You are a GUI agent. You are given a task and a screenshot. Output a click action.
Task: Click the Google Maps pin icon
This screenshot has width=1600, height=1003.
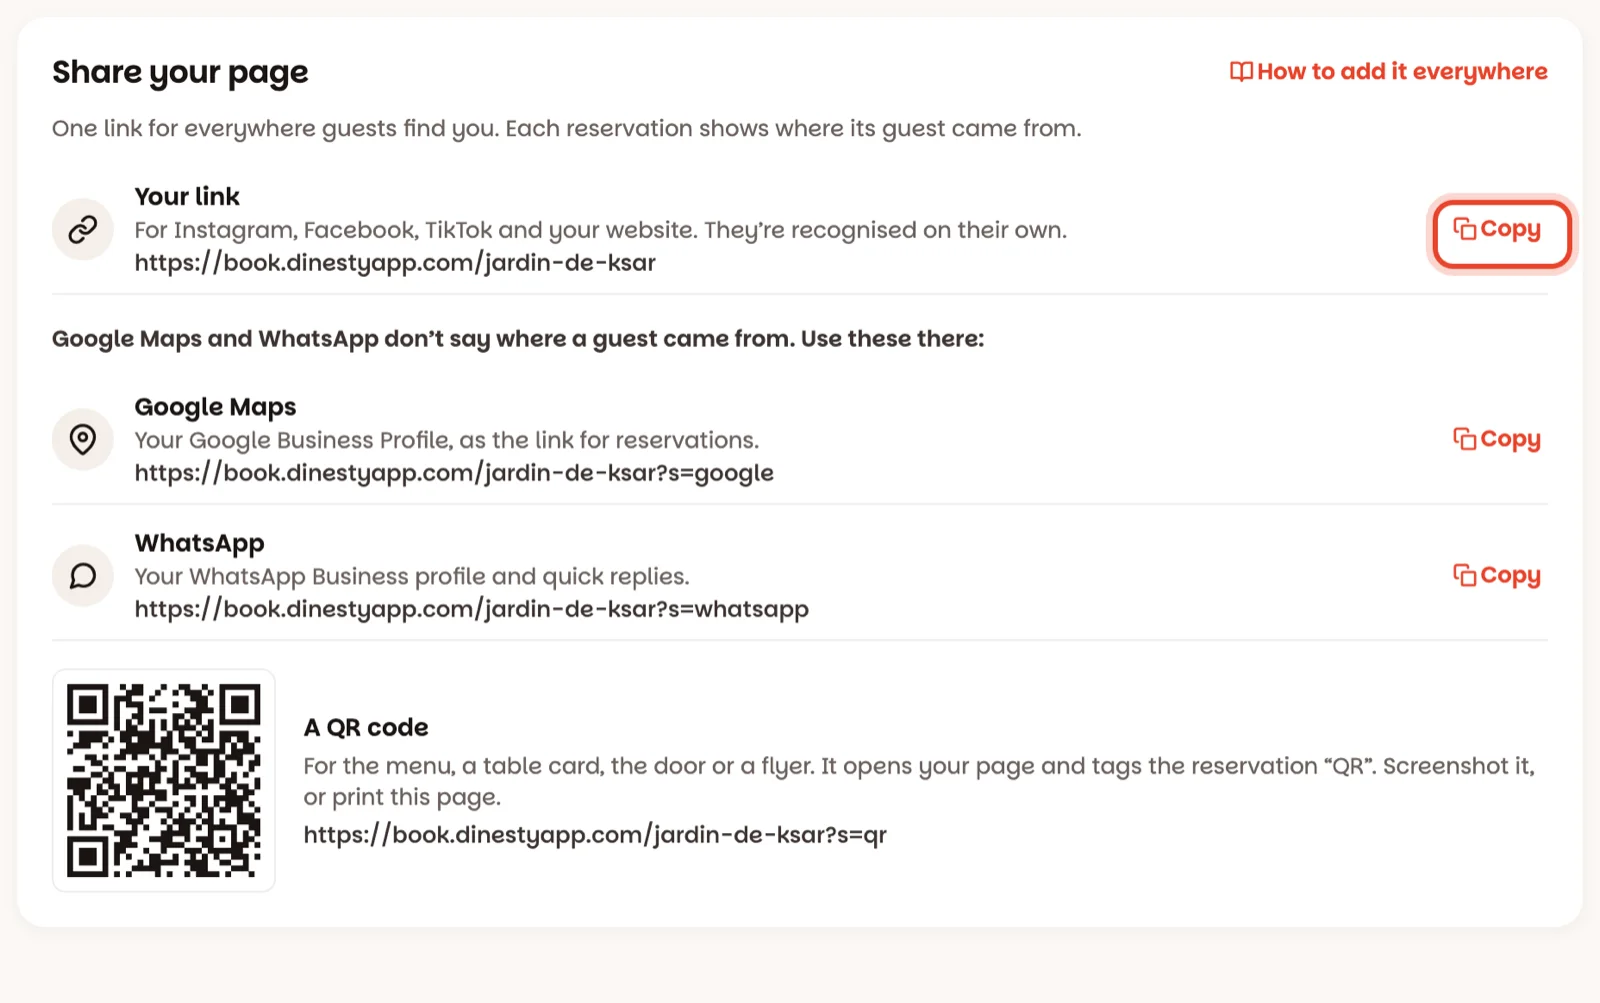83,439
